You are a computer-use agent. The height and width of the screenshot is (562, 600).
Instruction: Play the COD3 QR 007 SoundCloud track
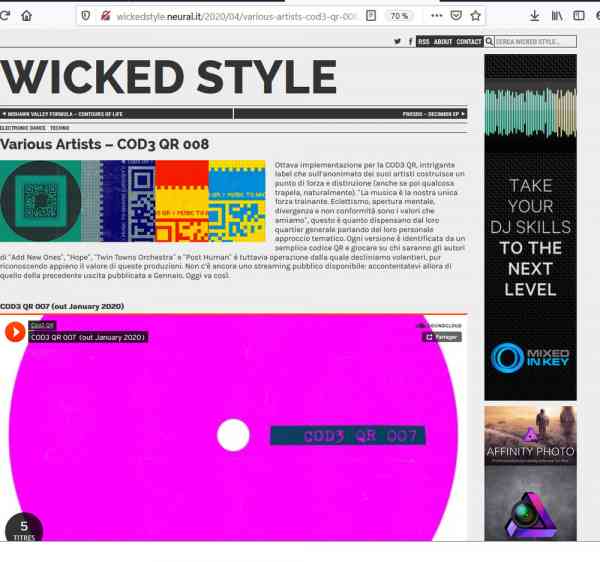pos(15,331)
